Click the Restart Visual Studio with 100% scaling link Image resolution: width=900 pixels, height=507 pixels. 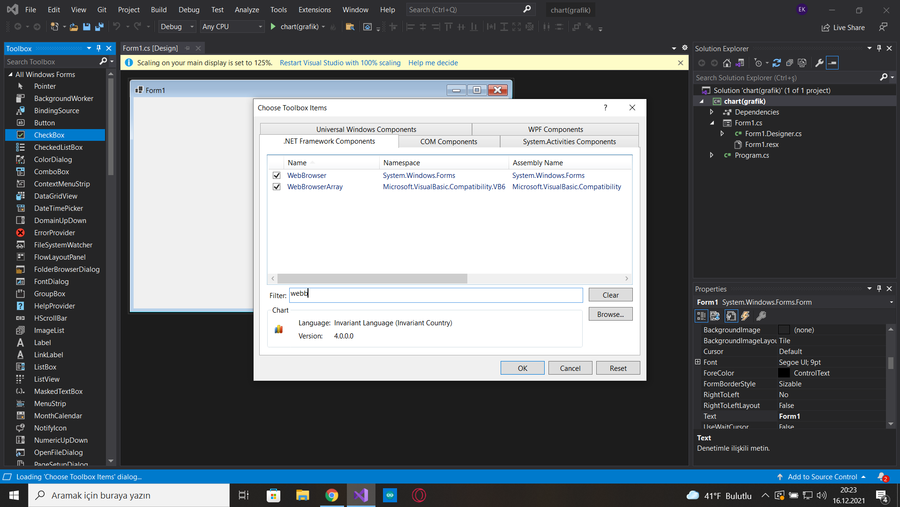[x=340, y=63]
